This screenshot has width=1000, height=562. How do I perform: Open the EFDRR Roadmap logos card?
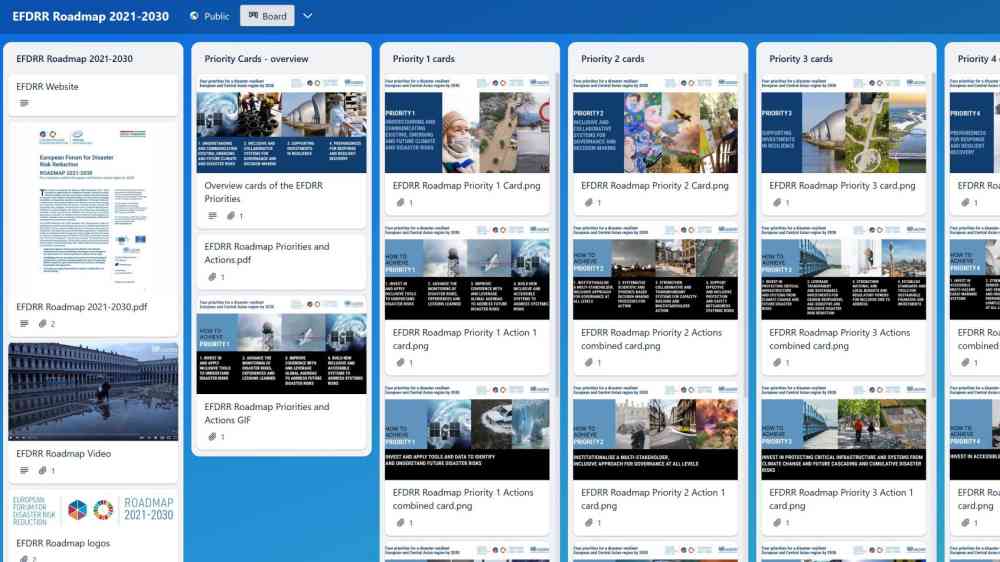point(93,526)
